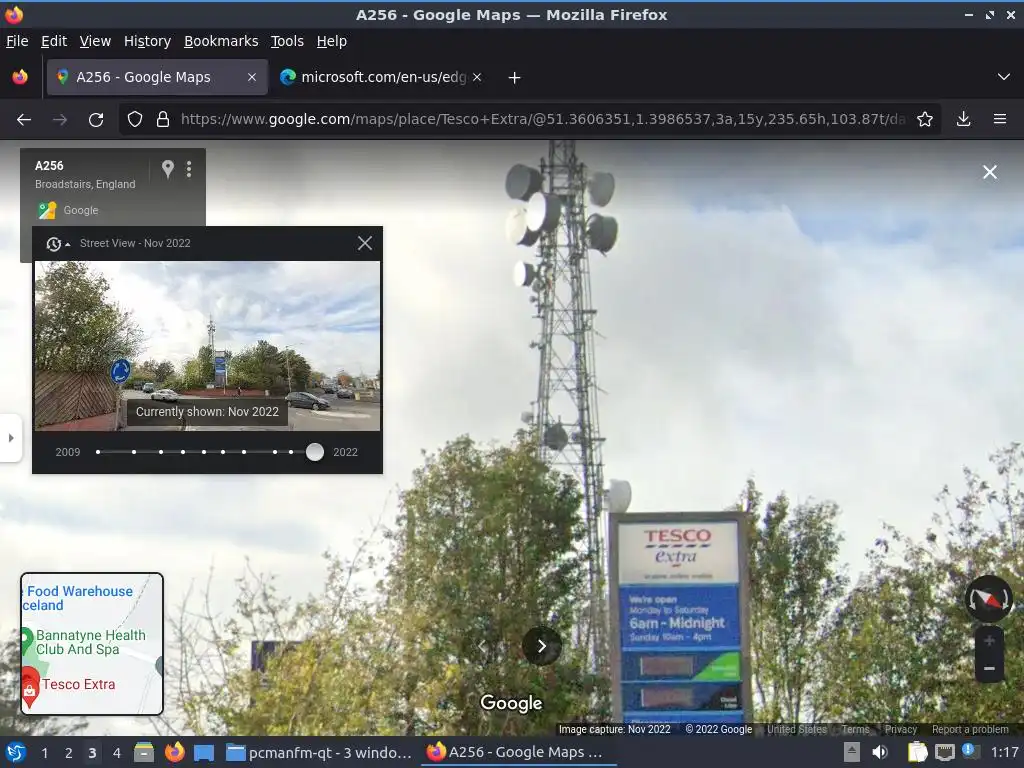Viewport: 1024px width, 768px height.
Task: Show tracking protection shield details
Action: [135, 120]
